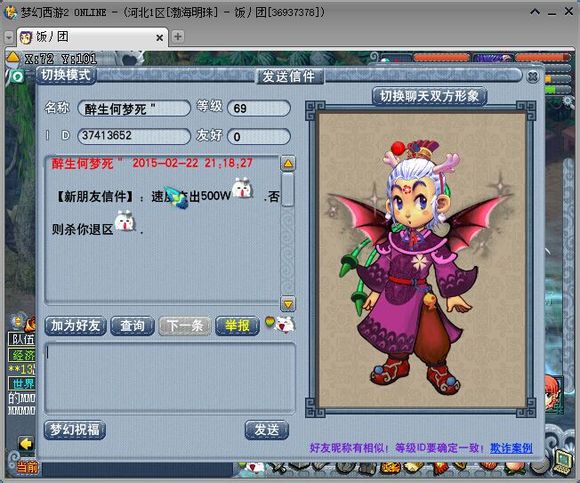Image resolution: width=580 pixels, height=483 pixels.
Task: Click the green experience bar at right edge
Action: point(550,89)
